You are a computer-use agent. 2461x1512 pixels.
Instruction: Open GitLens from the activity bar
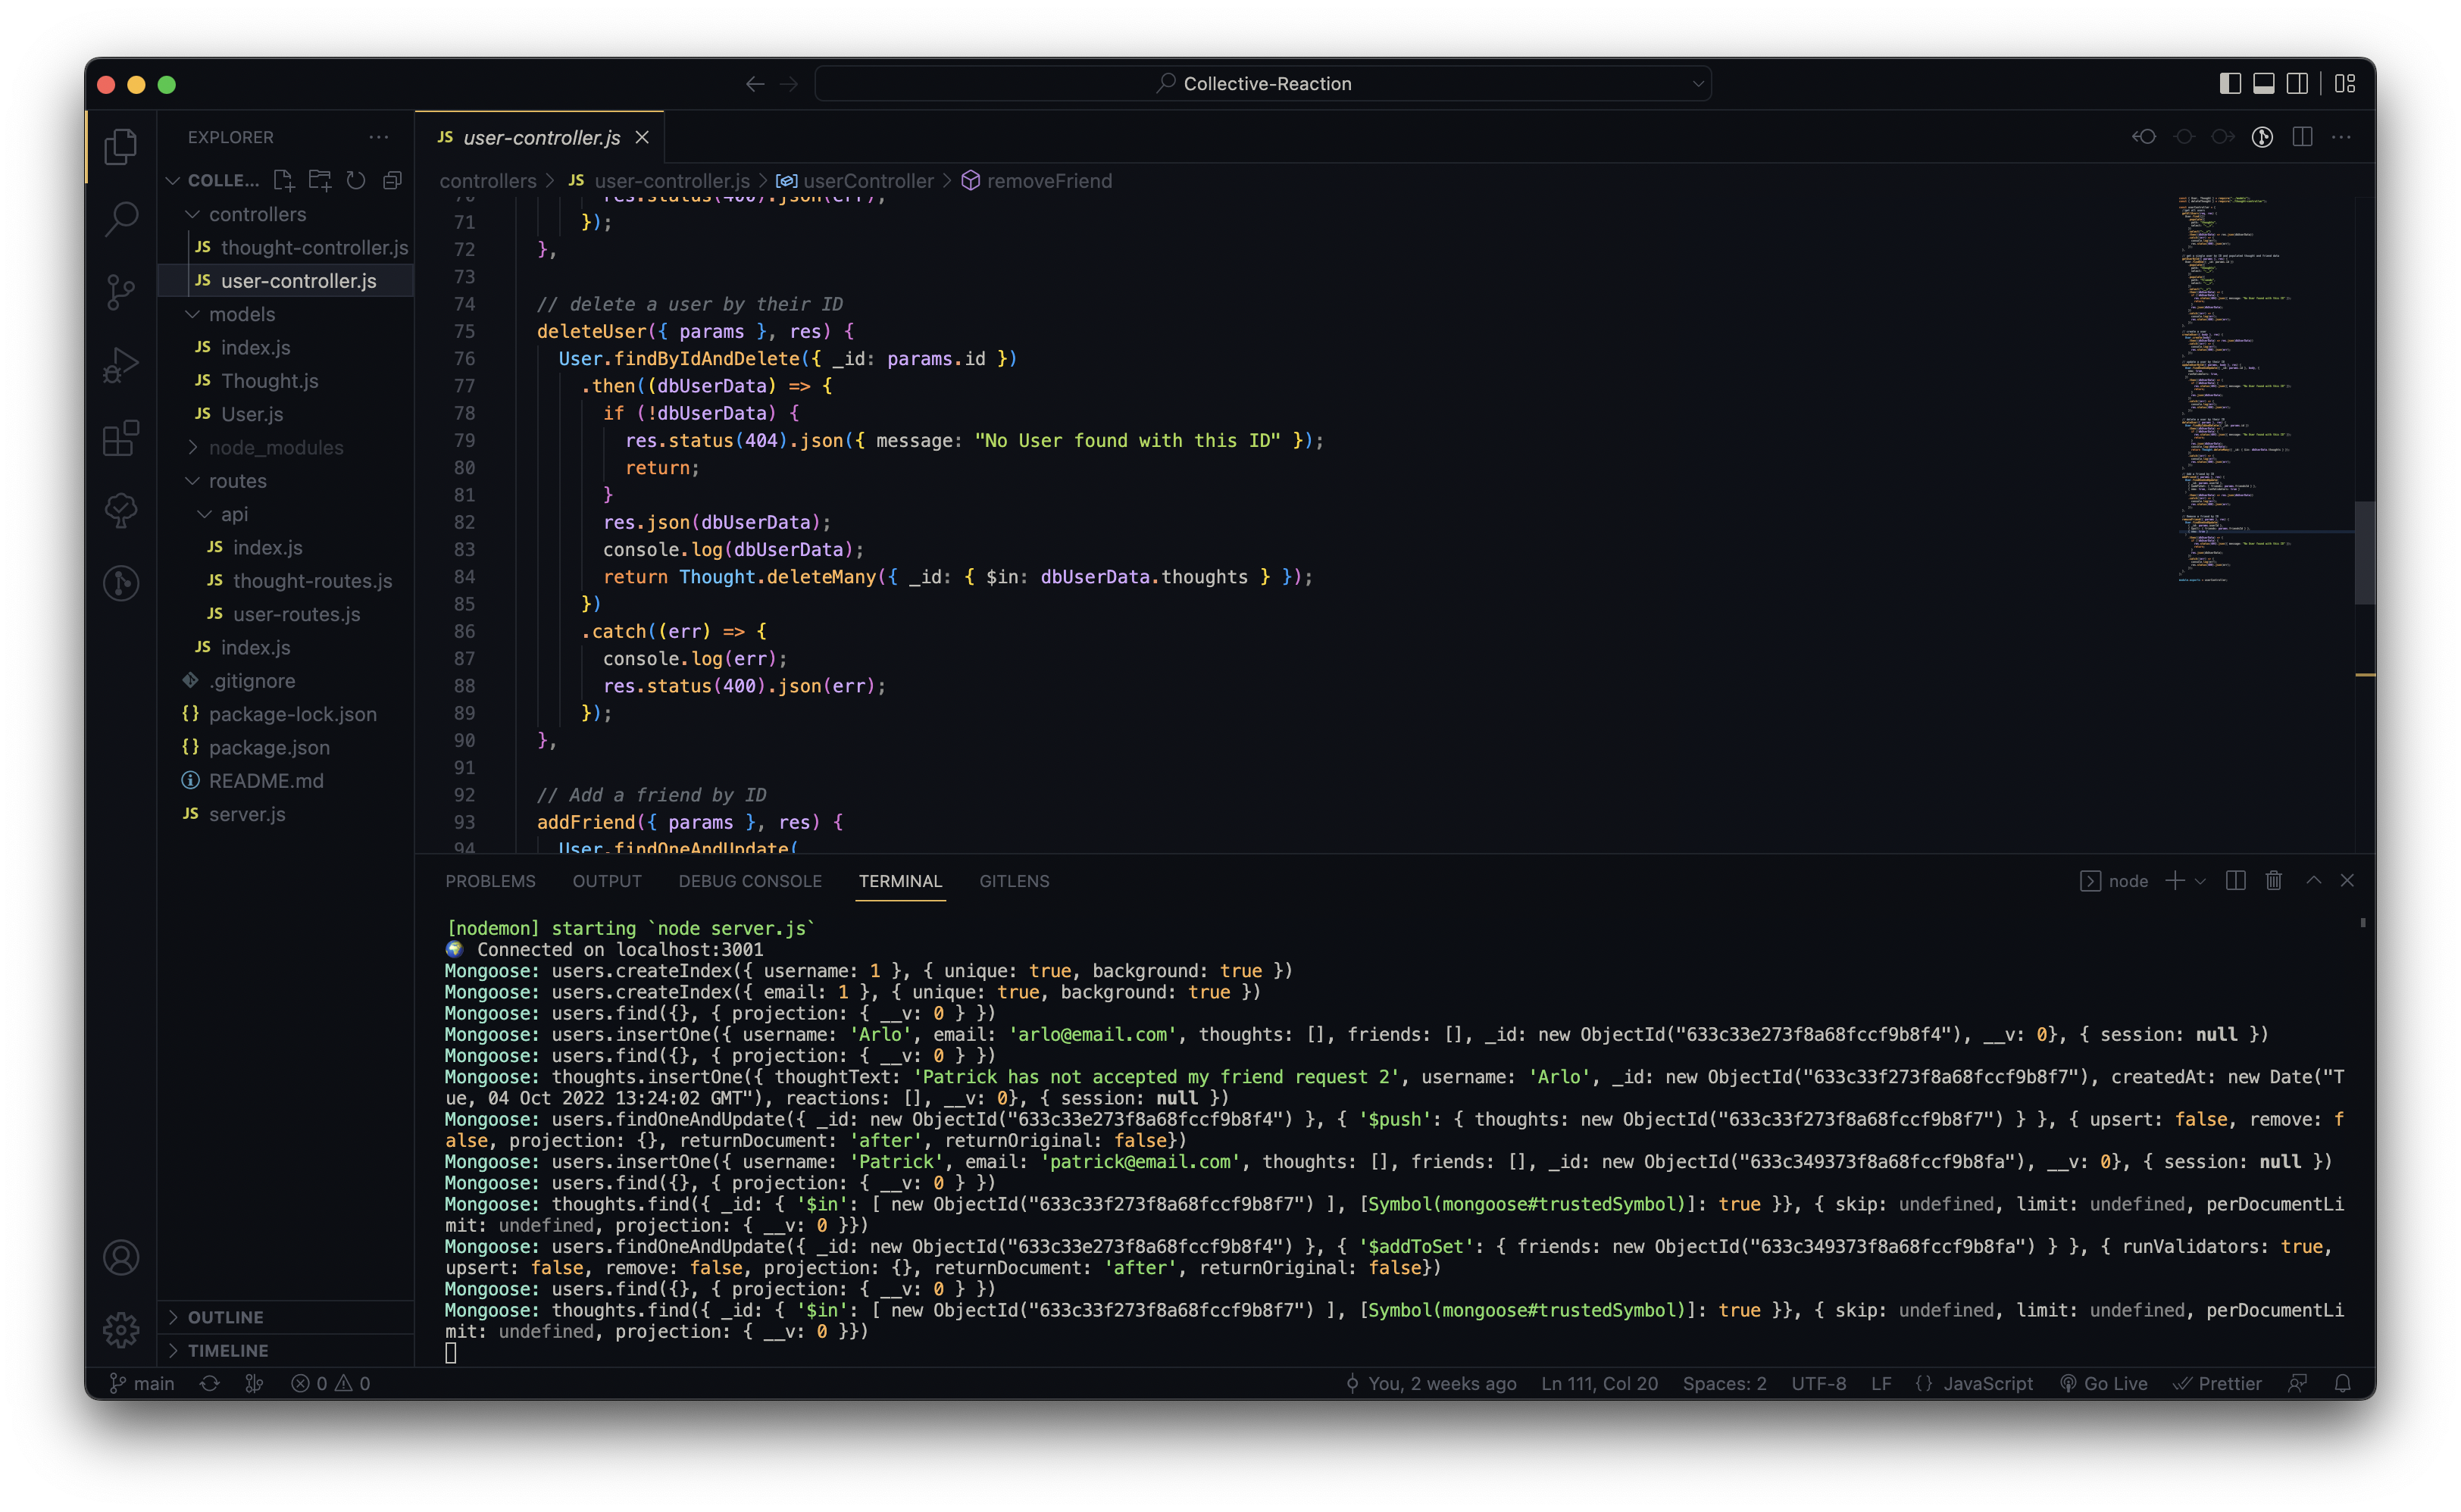point(121,584)
